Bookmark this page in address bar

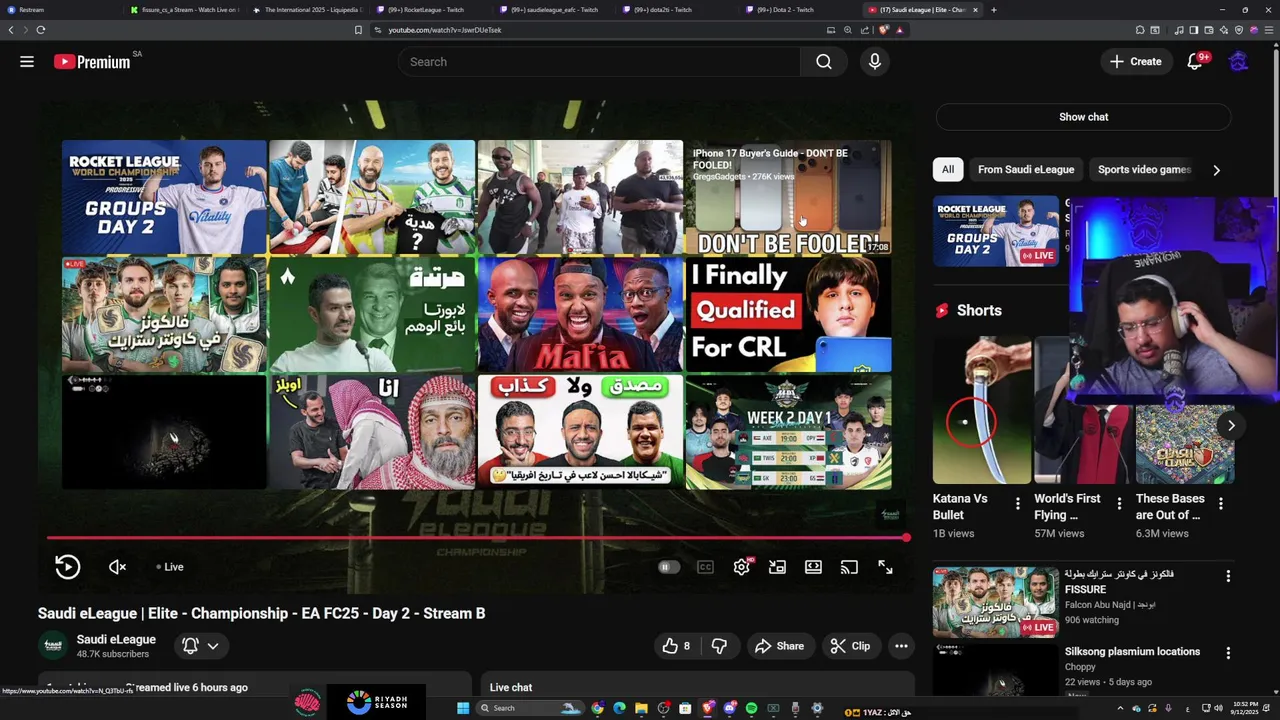358,30
